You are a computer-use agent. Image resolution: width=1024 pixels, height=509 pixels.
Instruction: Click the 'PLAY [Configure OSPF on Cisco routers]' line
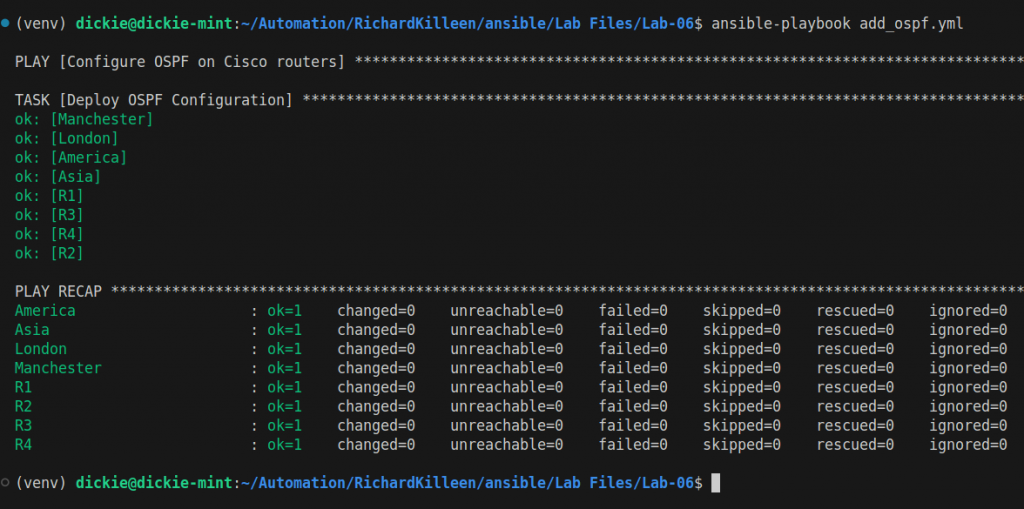pos(180,62)
